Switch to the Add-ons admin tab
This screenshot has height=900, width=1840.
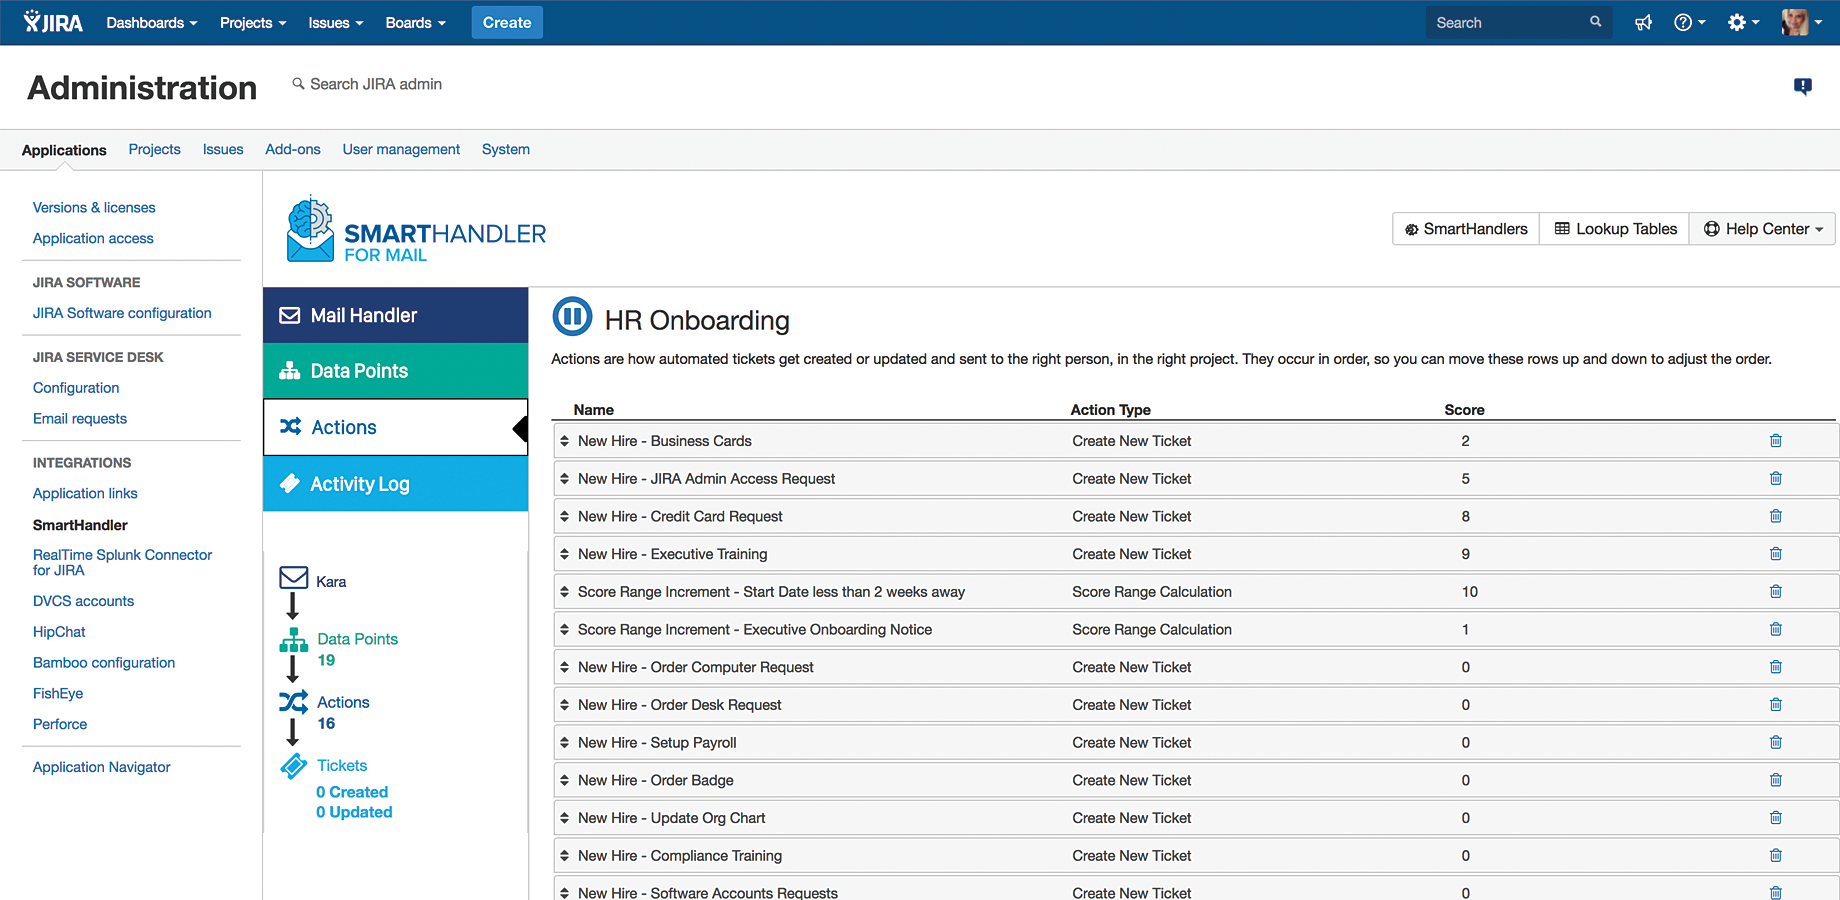[x=293, y=149]
